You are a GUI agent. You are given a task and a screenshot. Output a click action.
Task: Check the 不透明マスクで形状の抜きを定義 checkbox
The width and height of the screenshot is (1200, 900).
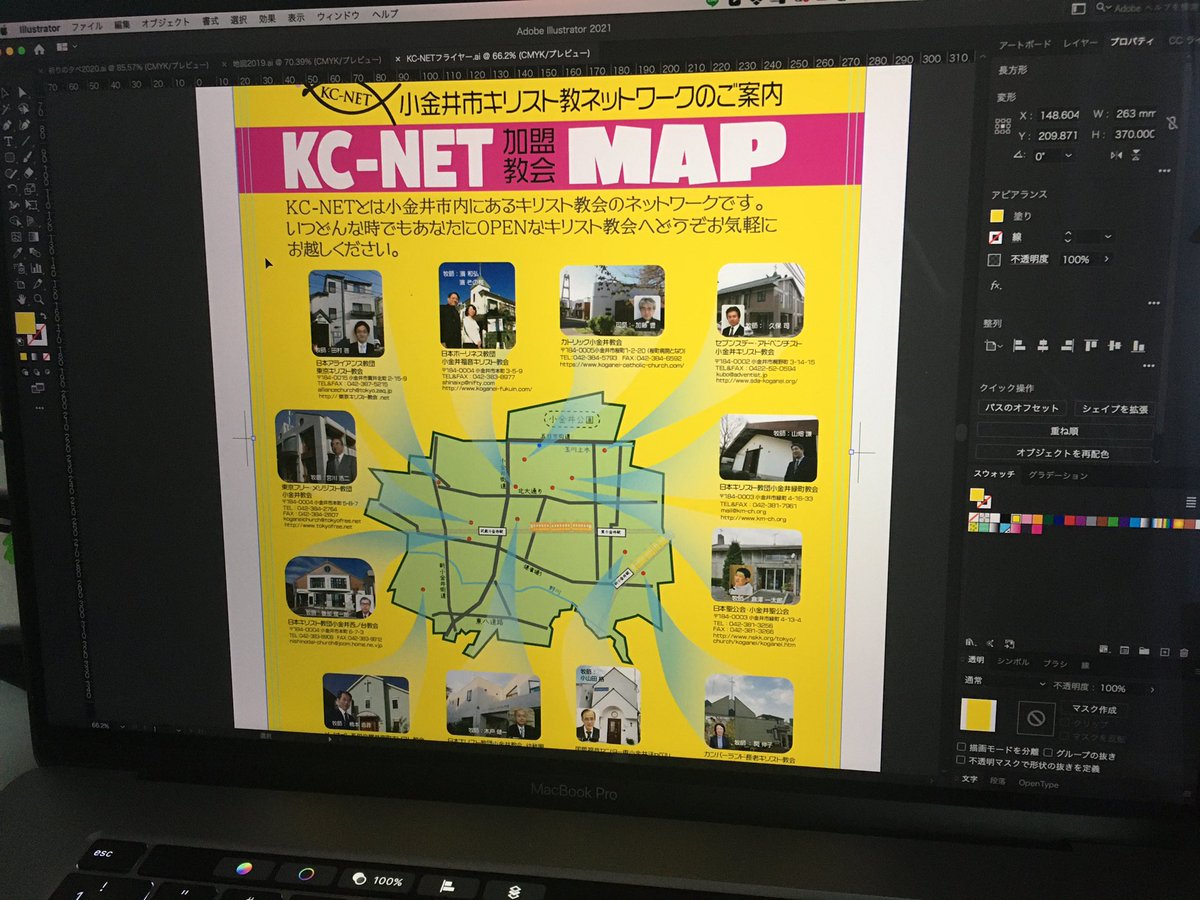960,760
